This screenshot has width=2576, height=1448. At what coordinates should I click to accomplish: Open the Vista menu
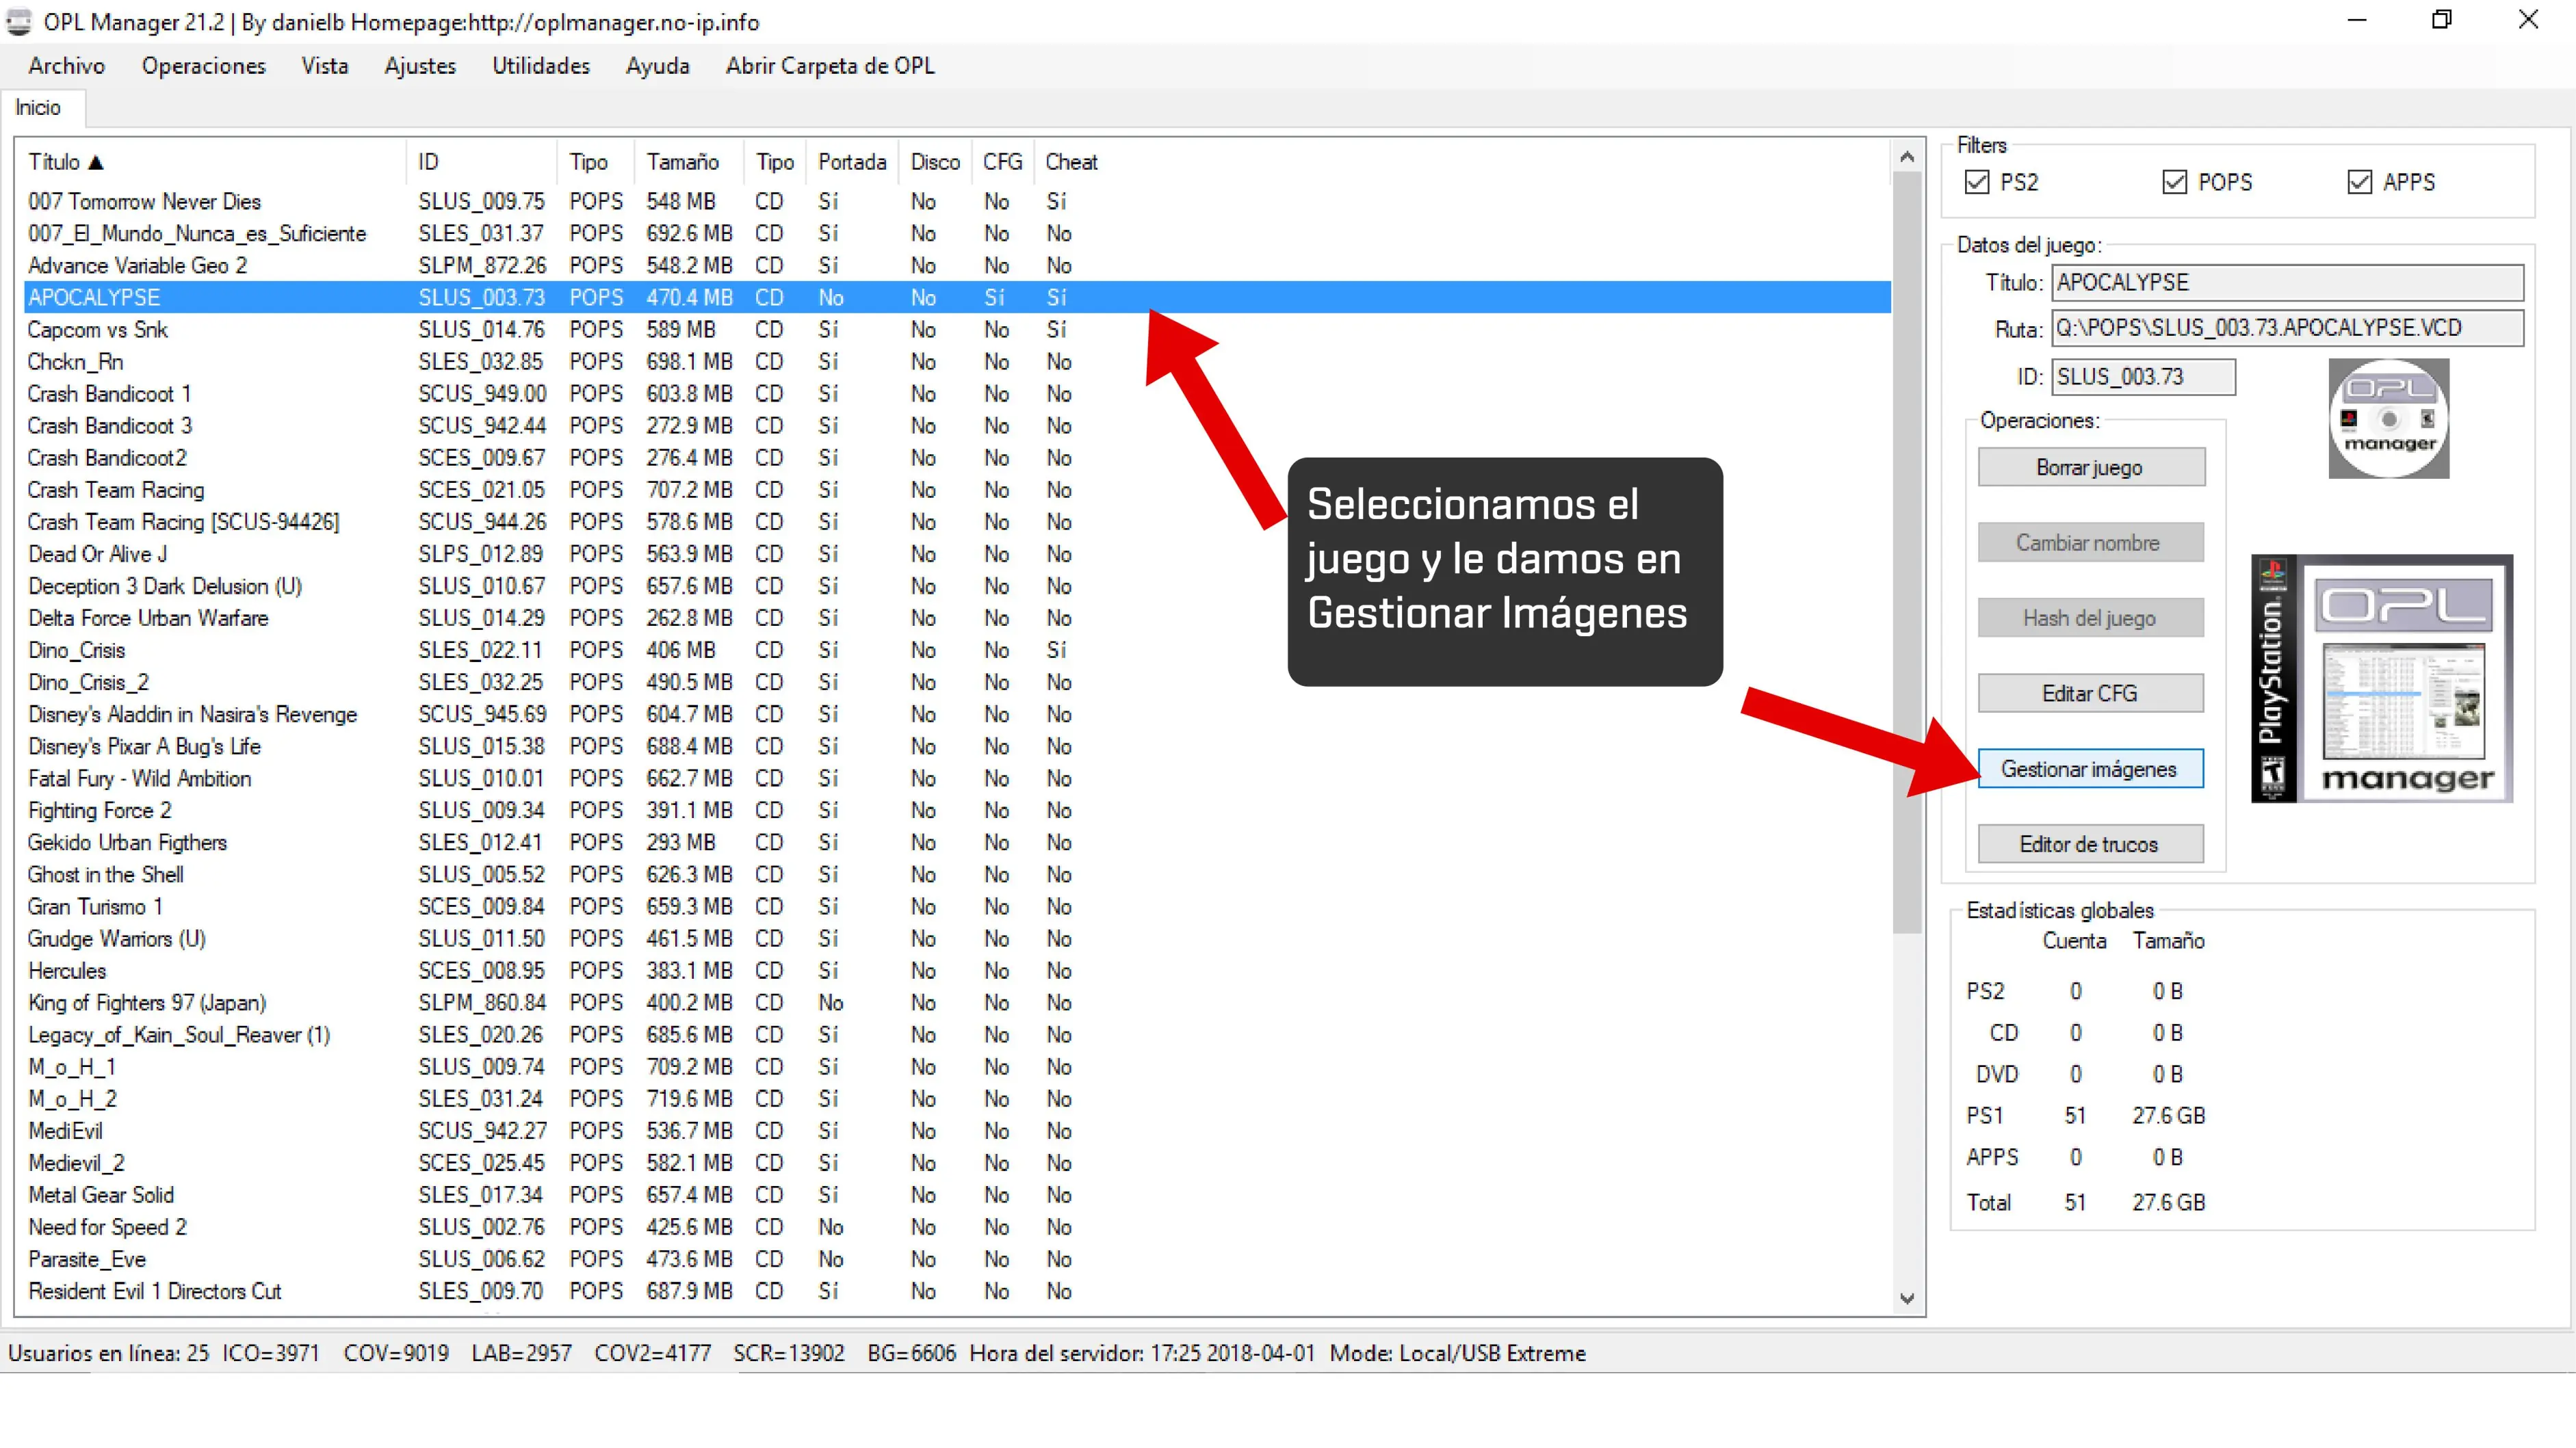pos(325,66)
